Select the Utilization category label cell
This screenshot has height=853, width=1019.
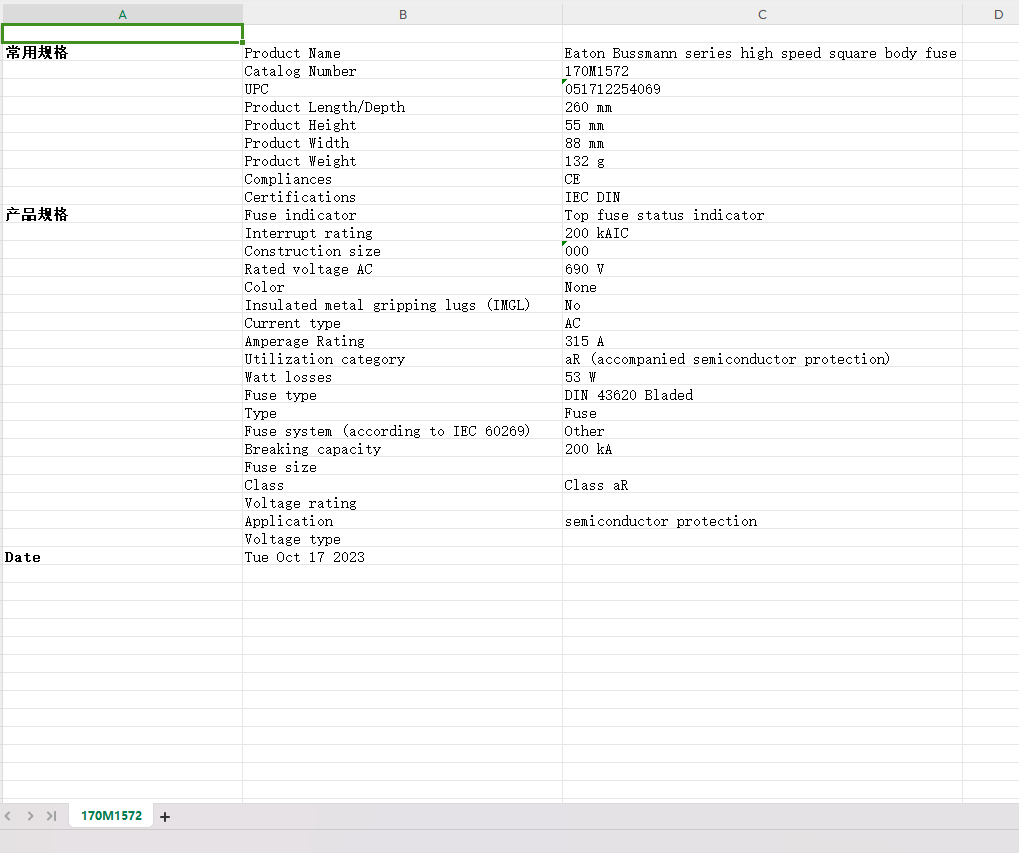pyautogui.click(x=402, y=359)
